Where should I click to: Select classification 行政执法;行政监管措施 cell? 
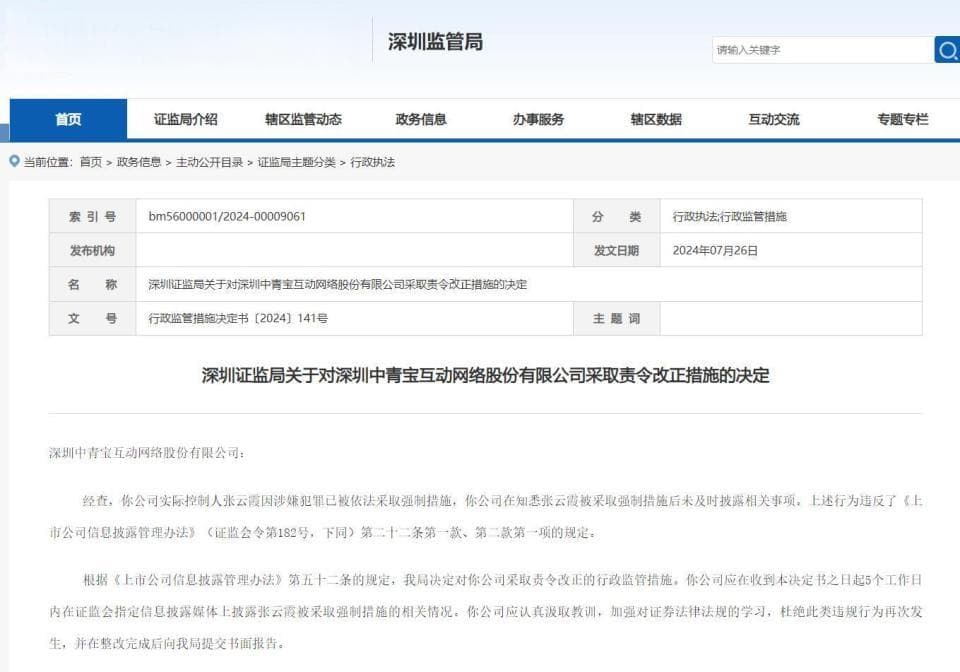click(791, 216)
